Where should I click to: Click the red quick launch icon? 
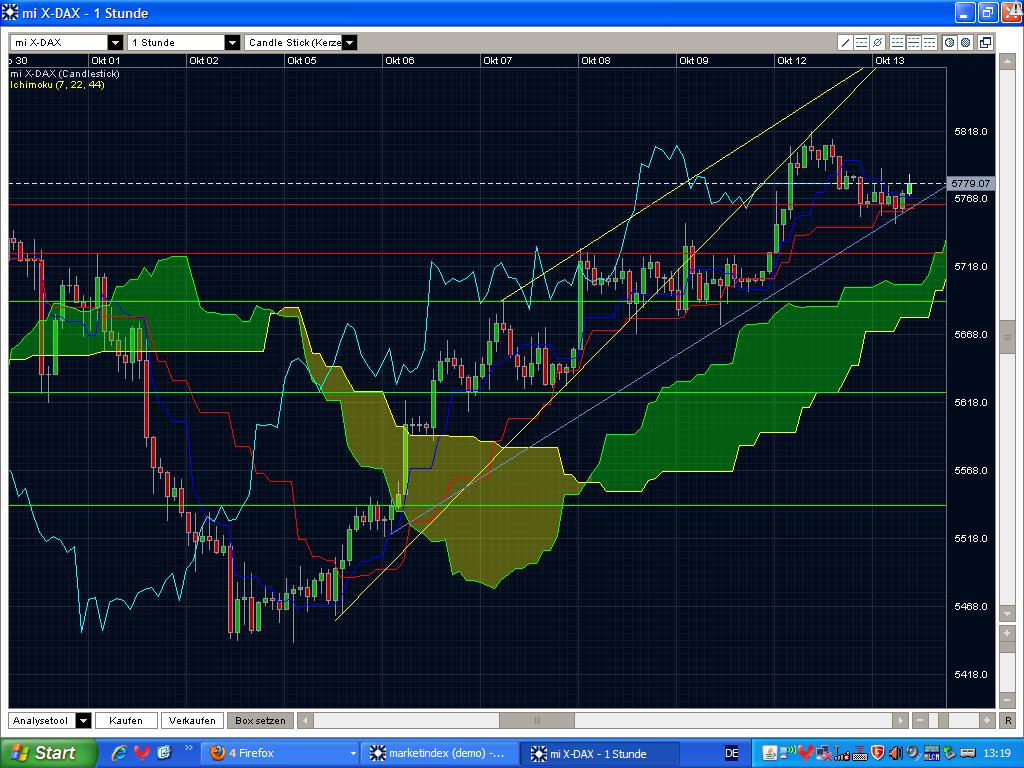click(x=142, y=753)
